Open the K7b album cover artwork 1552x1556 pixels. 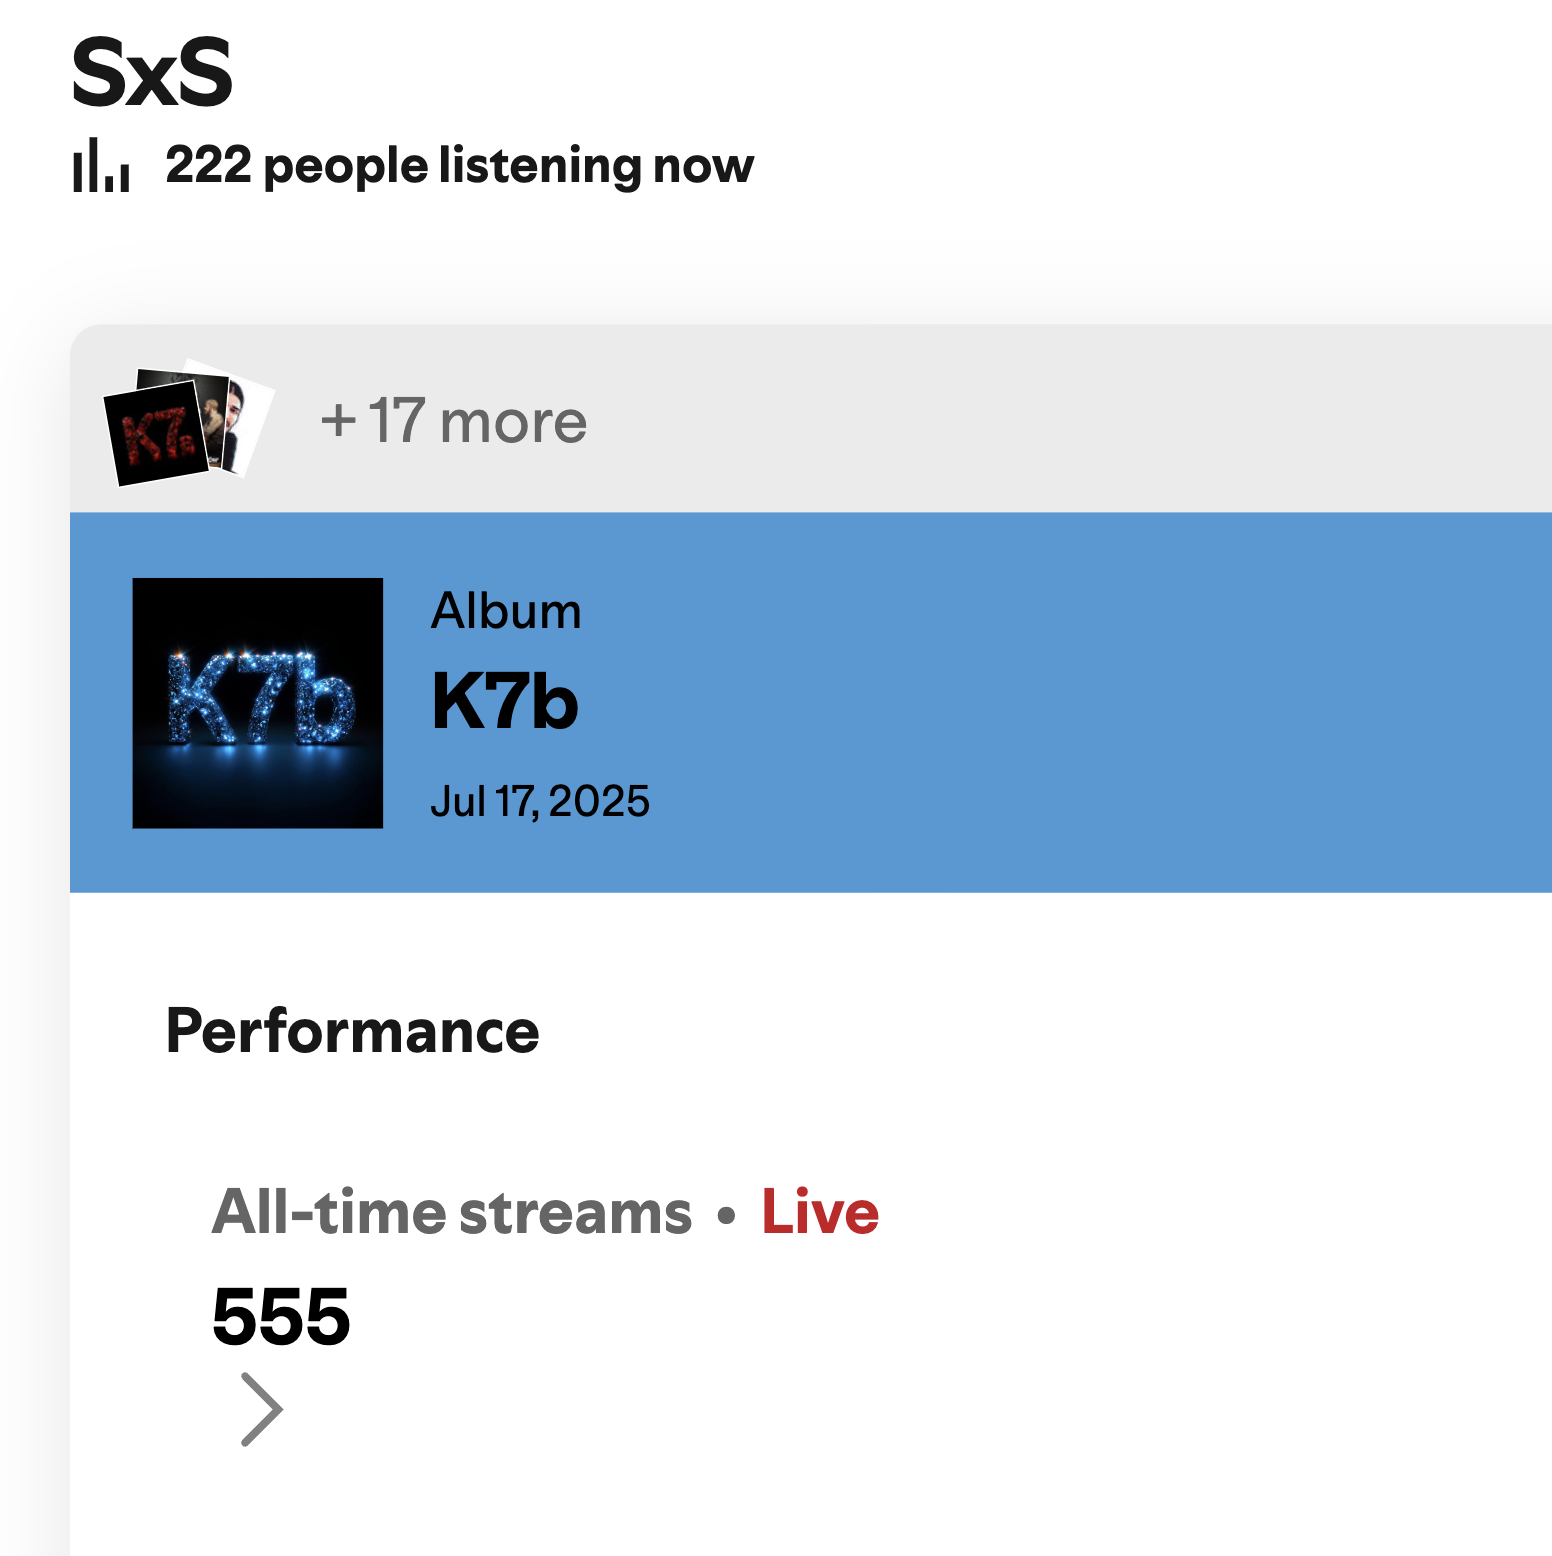tap(258, 703)
